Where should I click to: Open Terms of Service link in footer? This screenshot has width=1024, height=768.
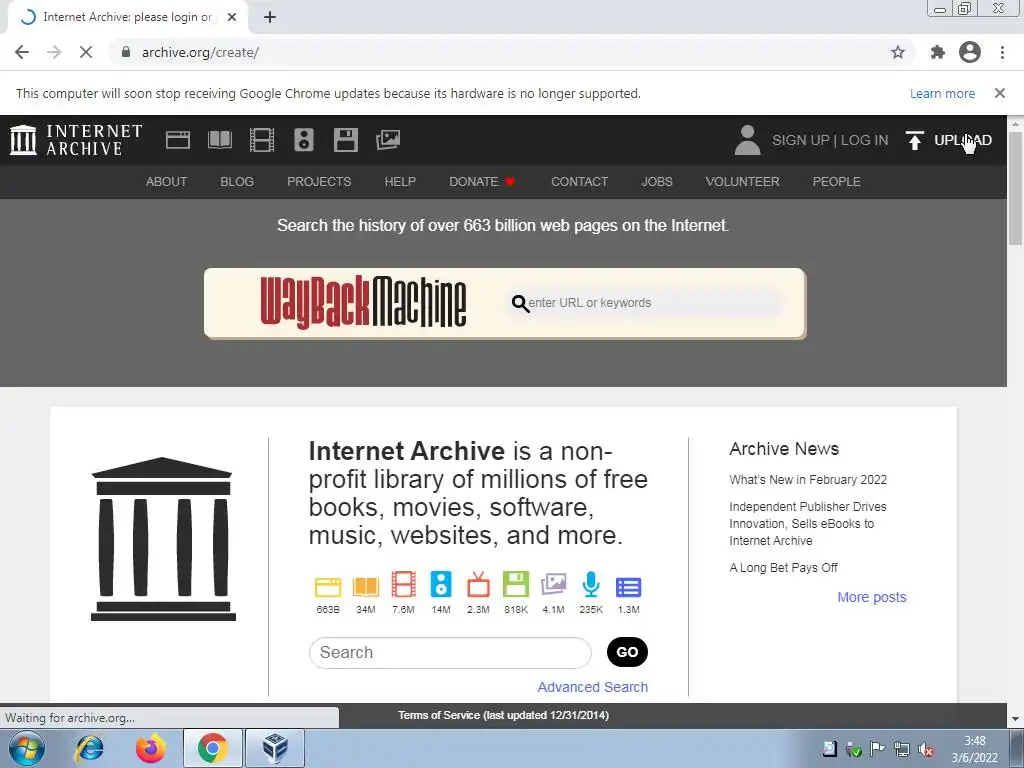[x=504, y=715]
